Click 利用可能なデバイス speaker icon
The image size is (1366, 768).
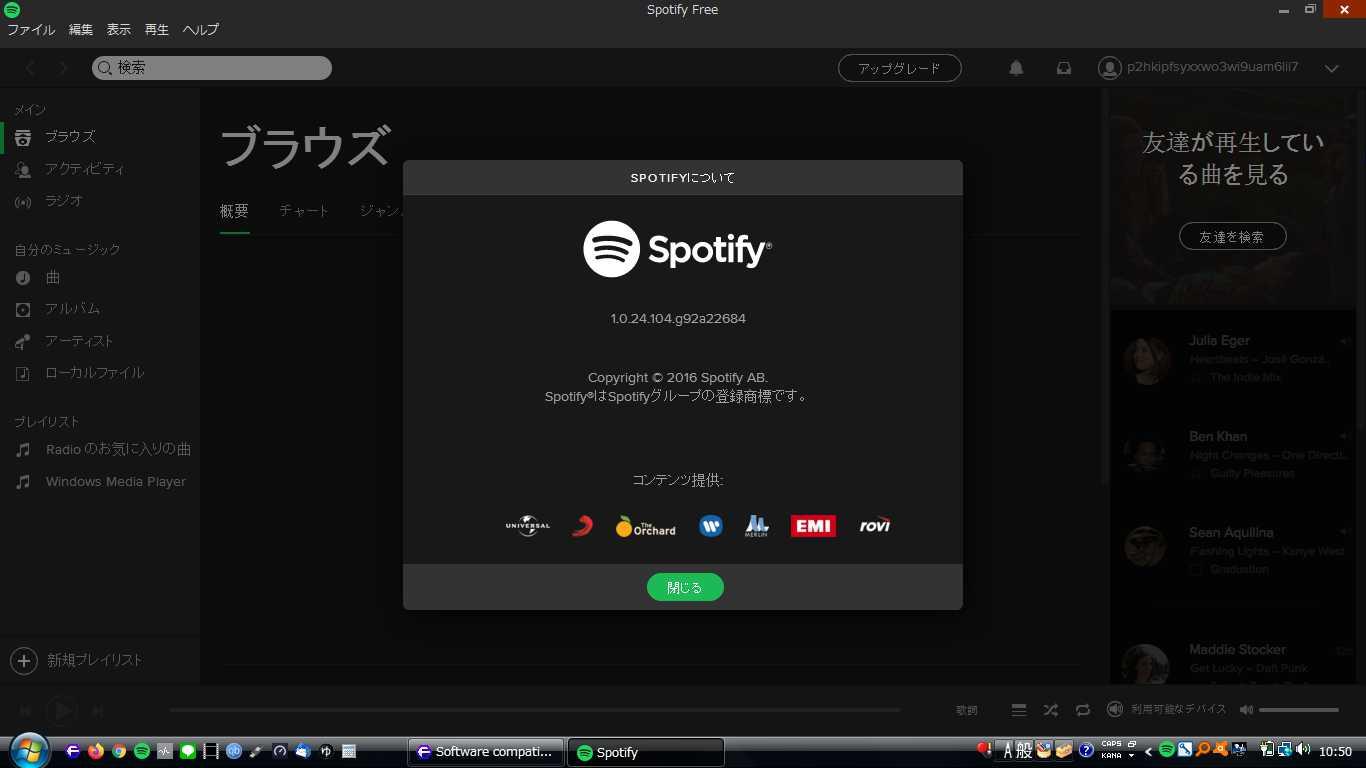[1114, 709]
